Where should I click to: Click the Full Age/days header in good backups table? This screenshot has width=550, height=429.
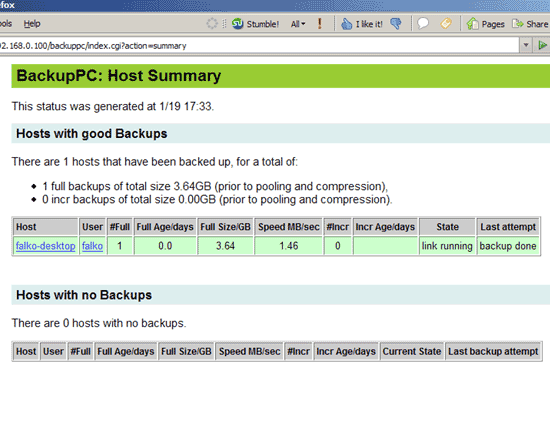tap(165, 227)
